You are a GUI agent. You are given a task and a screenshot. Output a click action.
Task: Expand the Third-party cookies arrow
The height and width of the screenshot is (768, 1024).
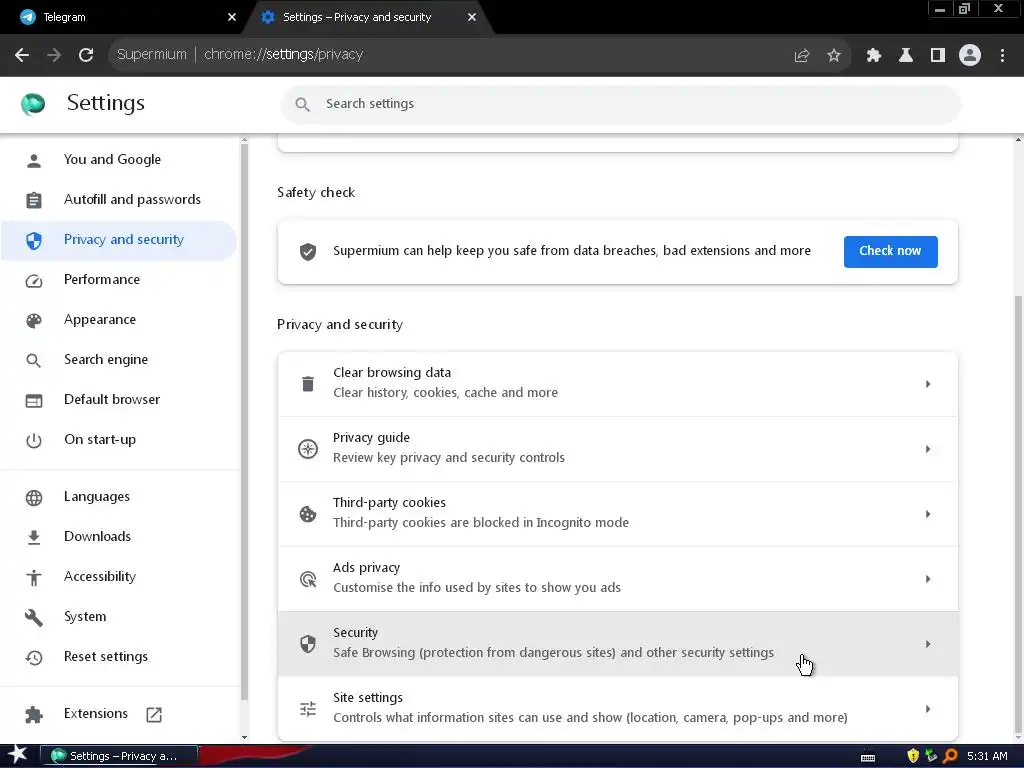click(x=927, y=514)
